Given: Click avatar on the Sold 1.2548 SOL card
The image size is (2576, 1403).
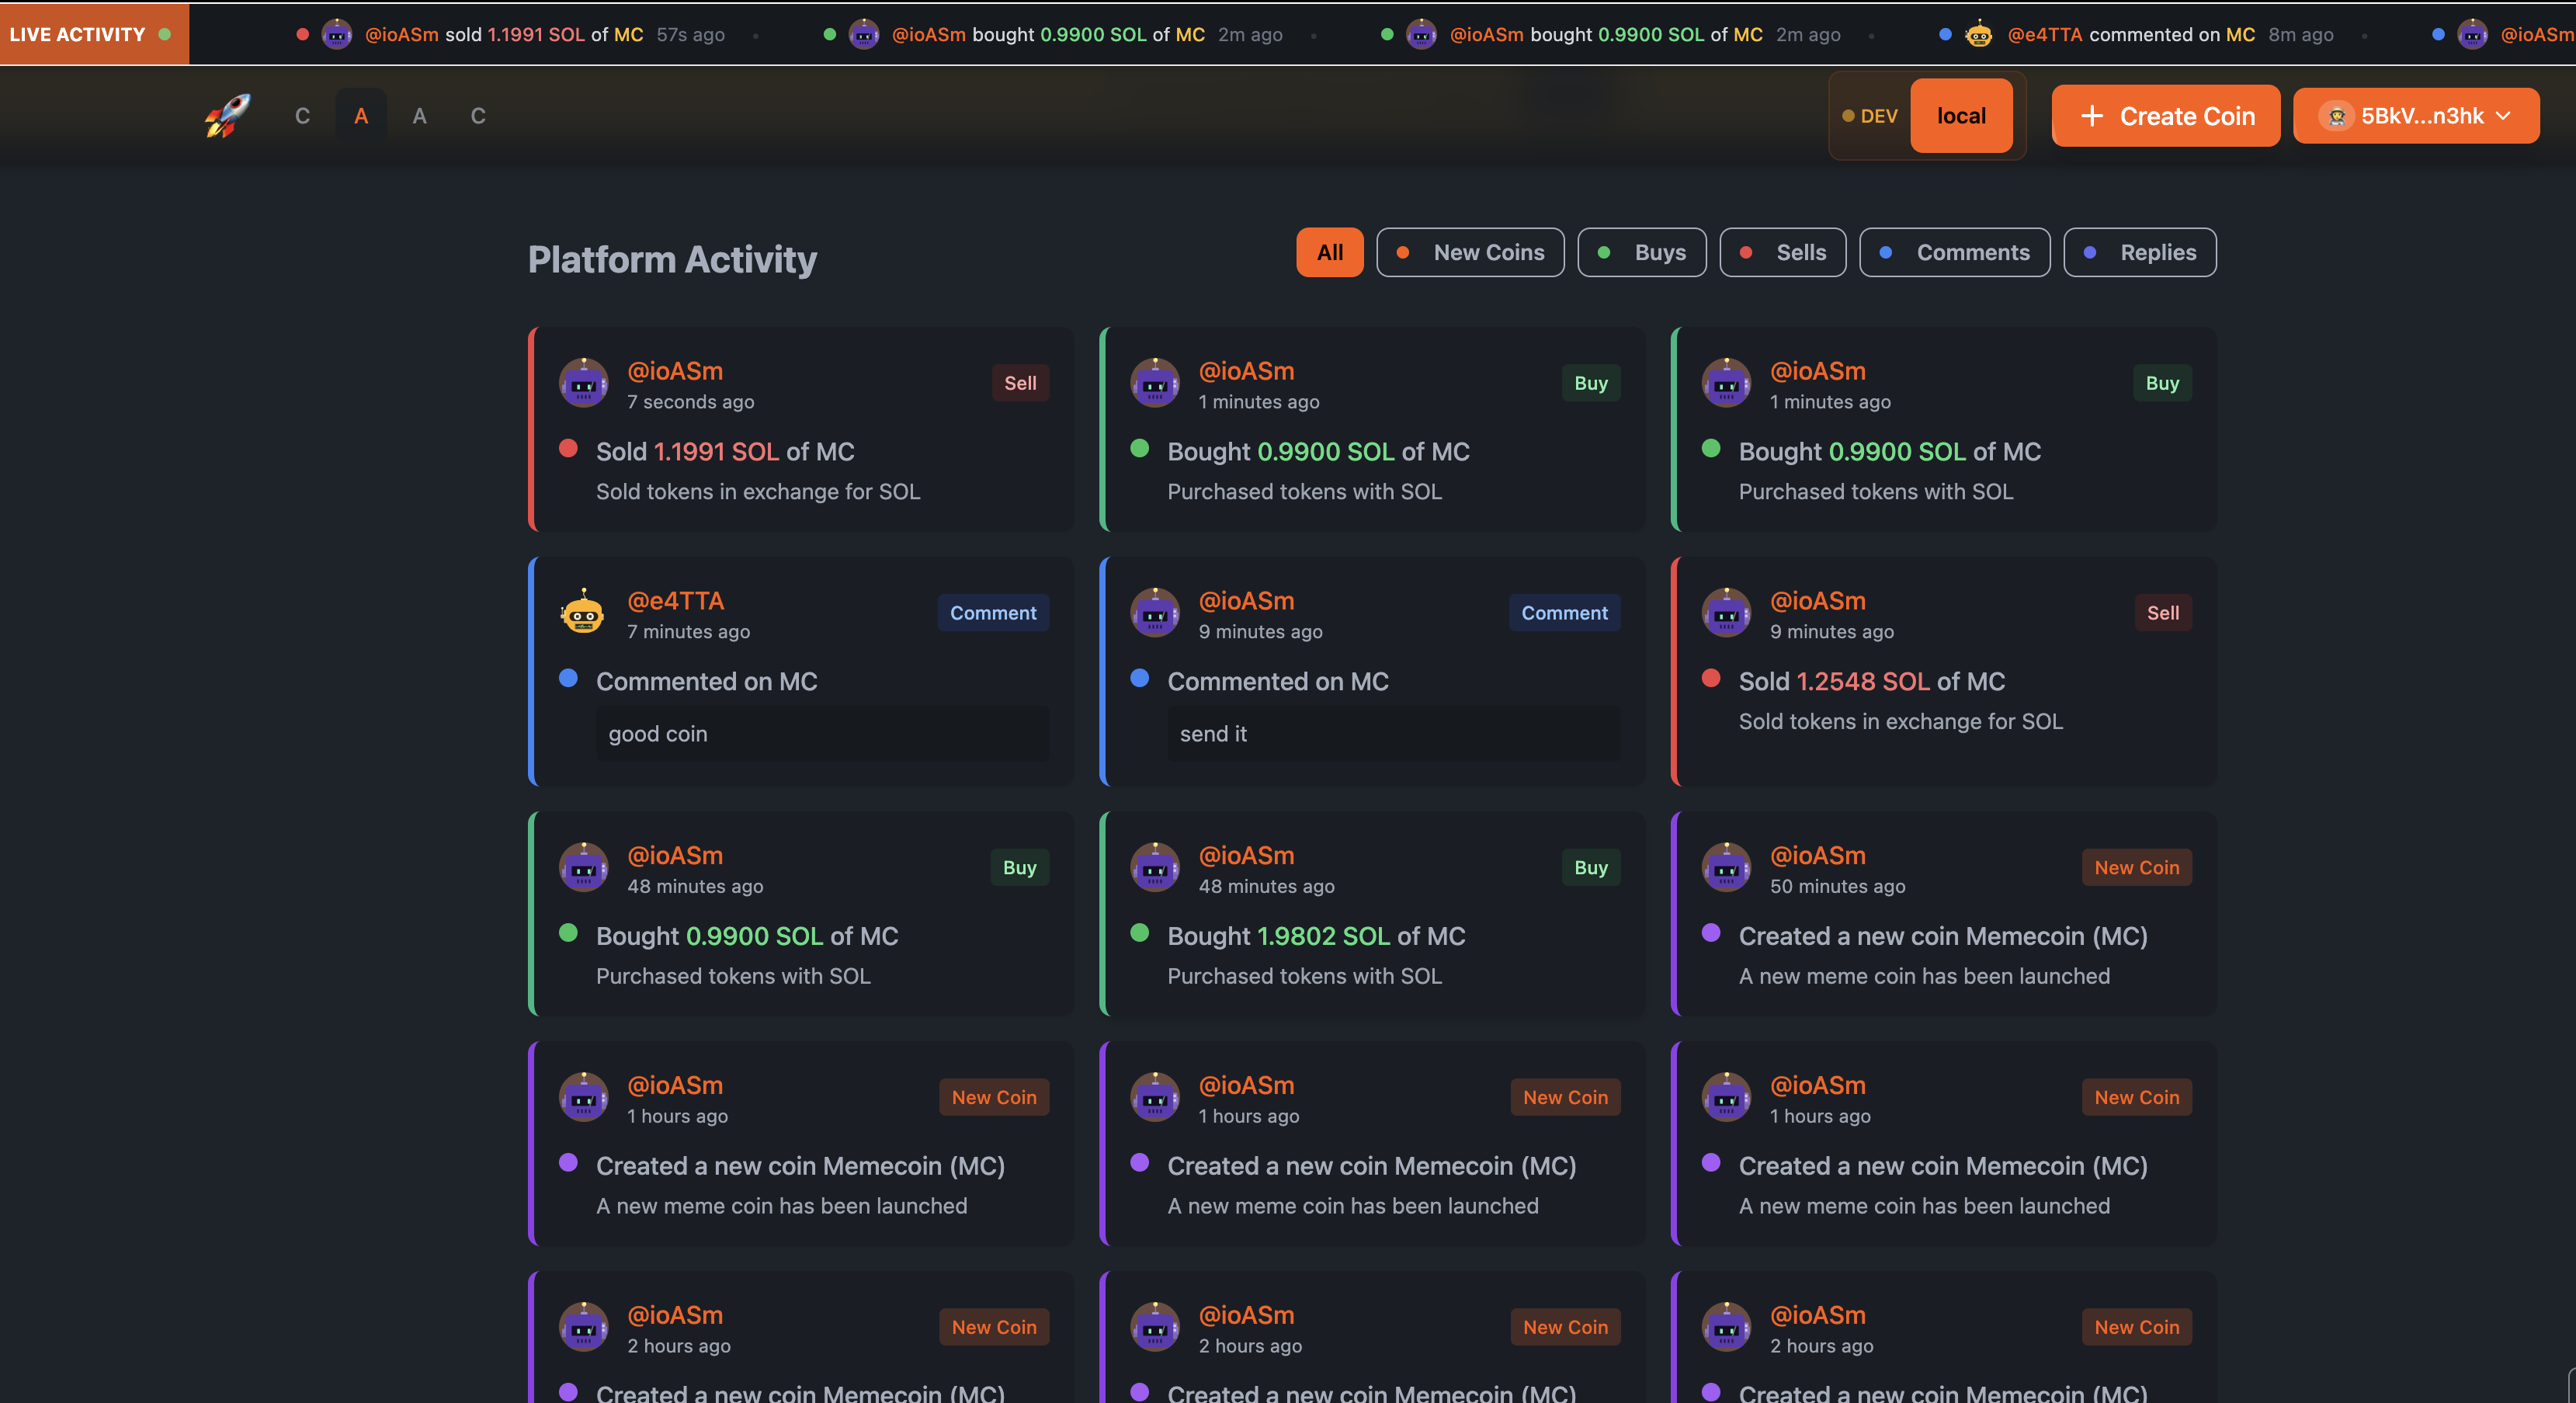Looking at the screenshot, I should point(1727,613).
